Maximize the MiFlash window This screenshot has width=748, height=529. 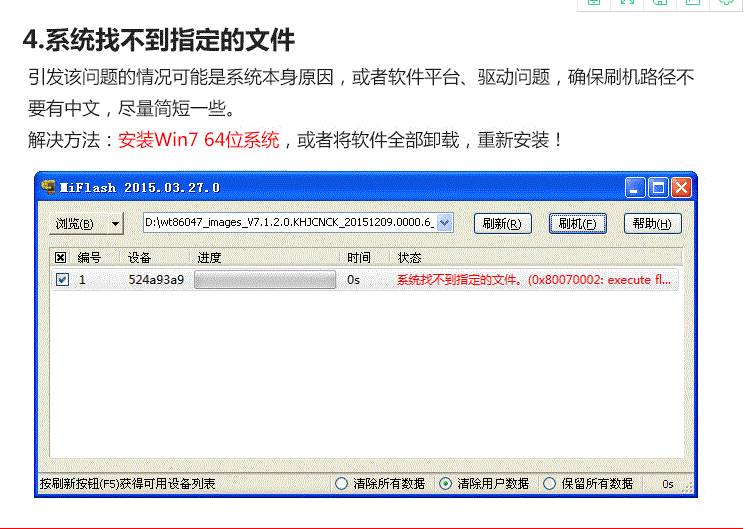click(658, 187)
